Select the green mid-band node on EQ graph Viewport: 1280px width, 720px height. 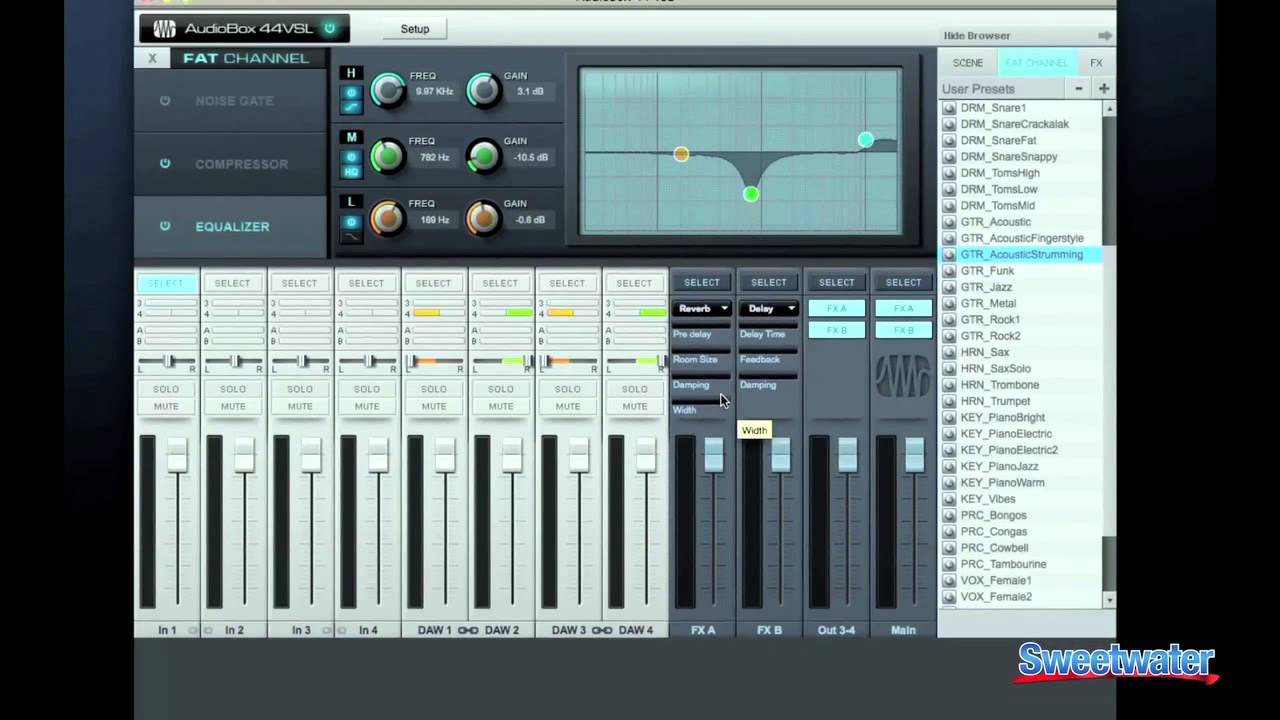tap(751, 194)
